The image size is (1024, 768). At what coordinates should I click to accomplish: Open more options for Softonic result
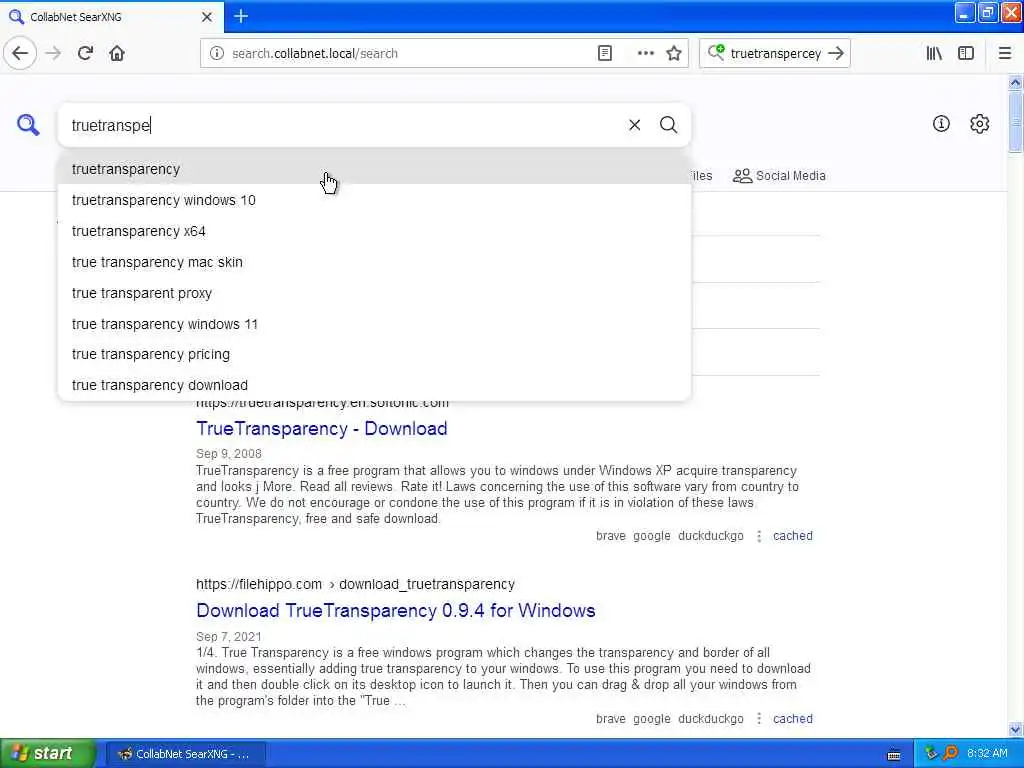(759, 536)
